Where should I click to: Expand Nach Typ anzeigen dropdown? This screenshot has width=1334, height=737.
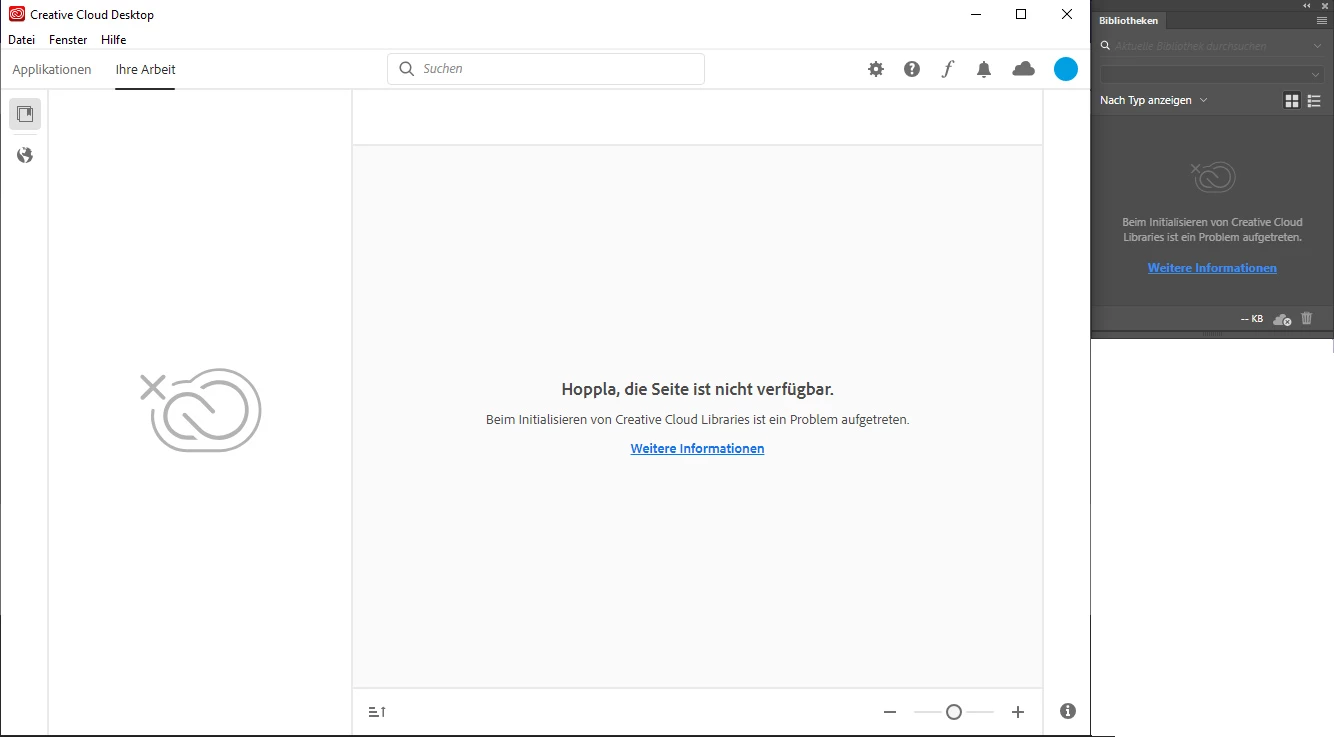[1154, 100]
